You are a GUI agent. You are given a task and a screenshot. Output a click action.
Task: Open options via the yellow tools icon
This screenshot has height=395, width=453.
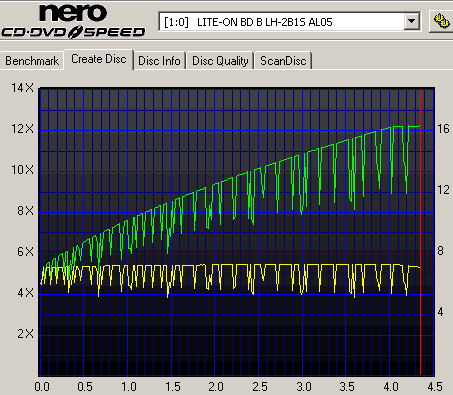coord(441,22)
